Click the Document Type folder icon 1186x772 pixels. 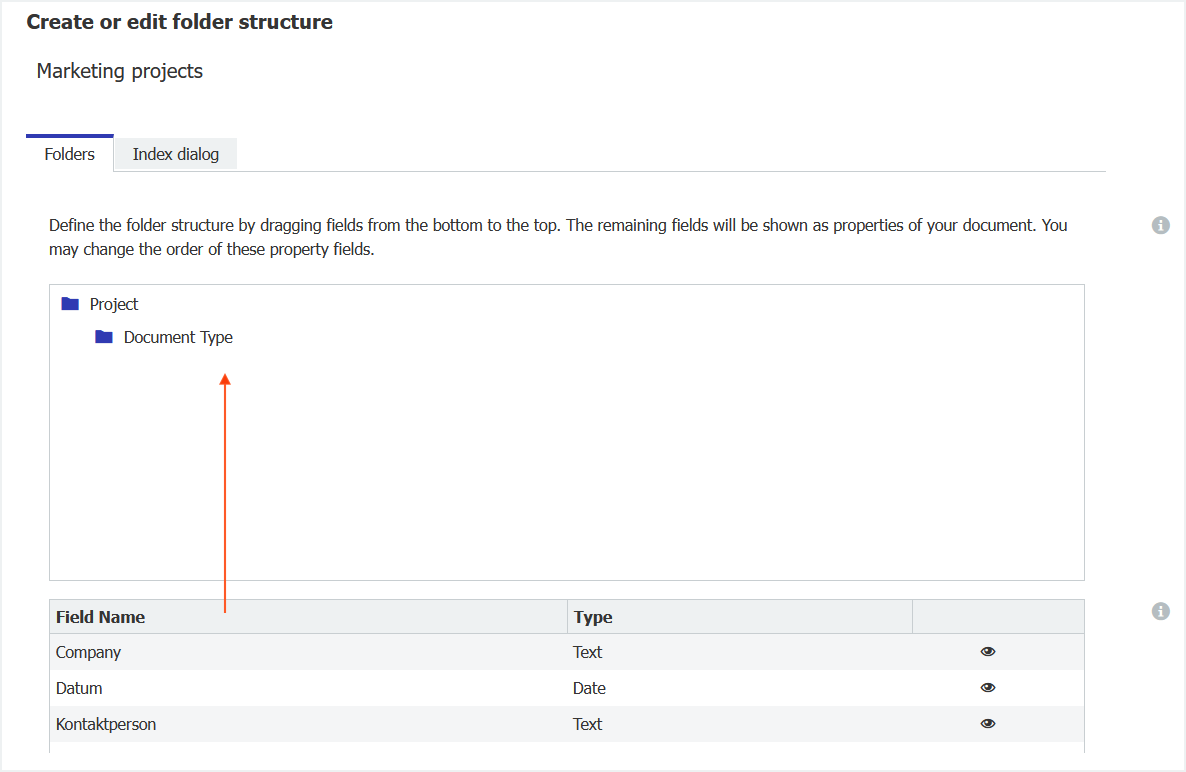tap(104, 338)
